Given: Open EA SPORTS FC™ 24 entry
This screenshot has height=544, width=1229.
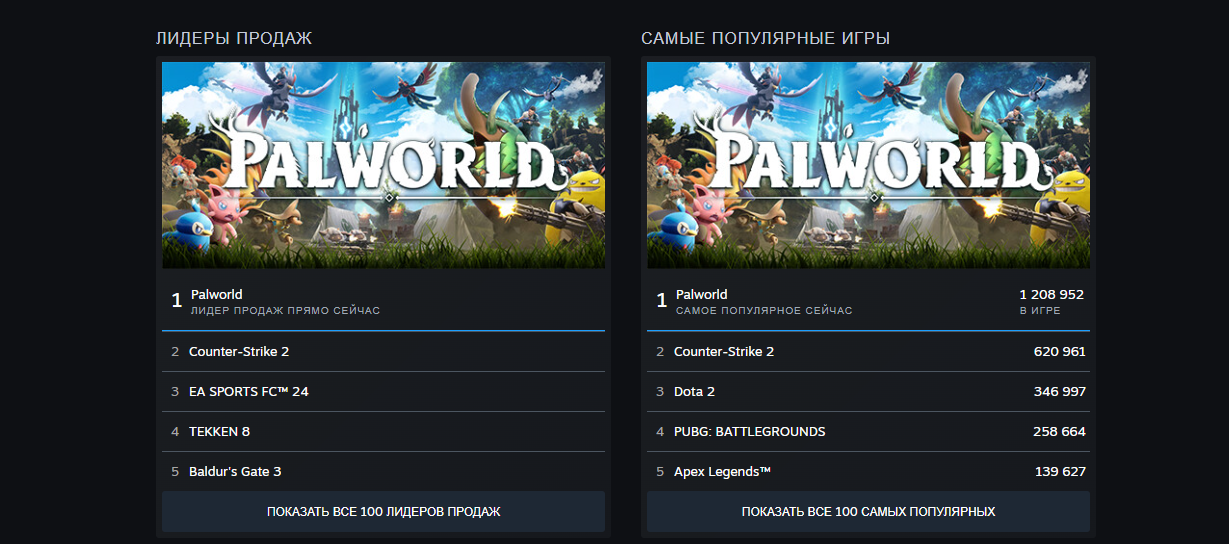Looking at the screenshot, I should coord(383,392).
